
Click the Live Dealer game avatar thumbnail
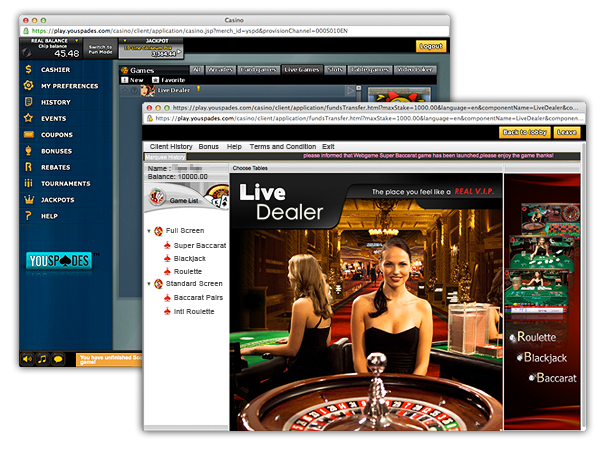click(147, 91)
